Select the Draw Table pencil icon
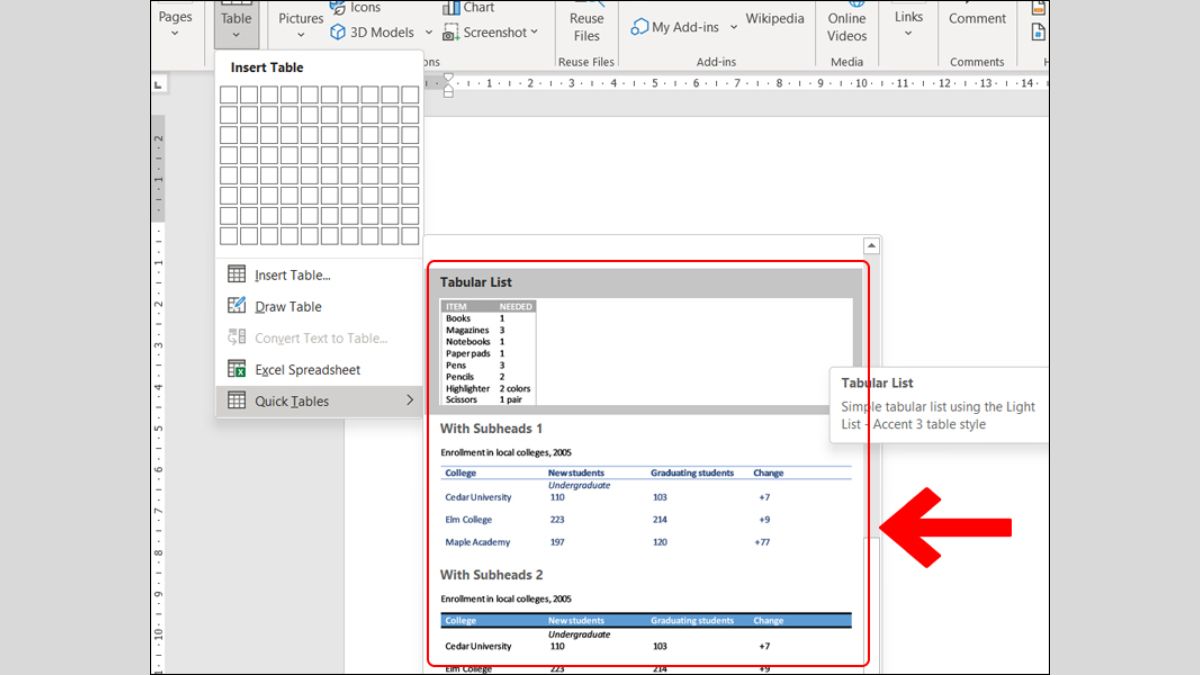Viewport: 1200px width, 675px height. (x=237, y=306)
